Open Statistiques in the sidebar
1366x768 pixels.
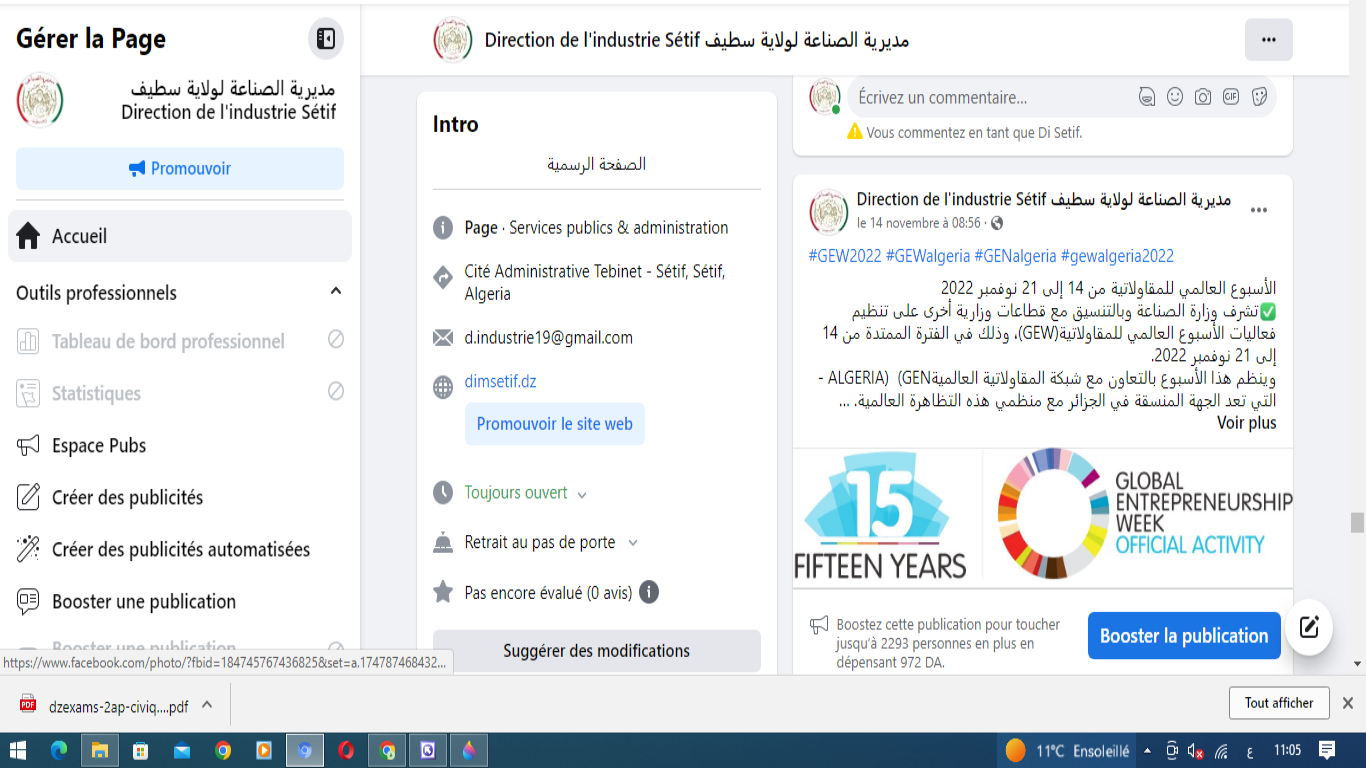[180, 393]
